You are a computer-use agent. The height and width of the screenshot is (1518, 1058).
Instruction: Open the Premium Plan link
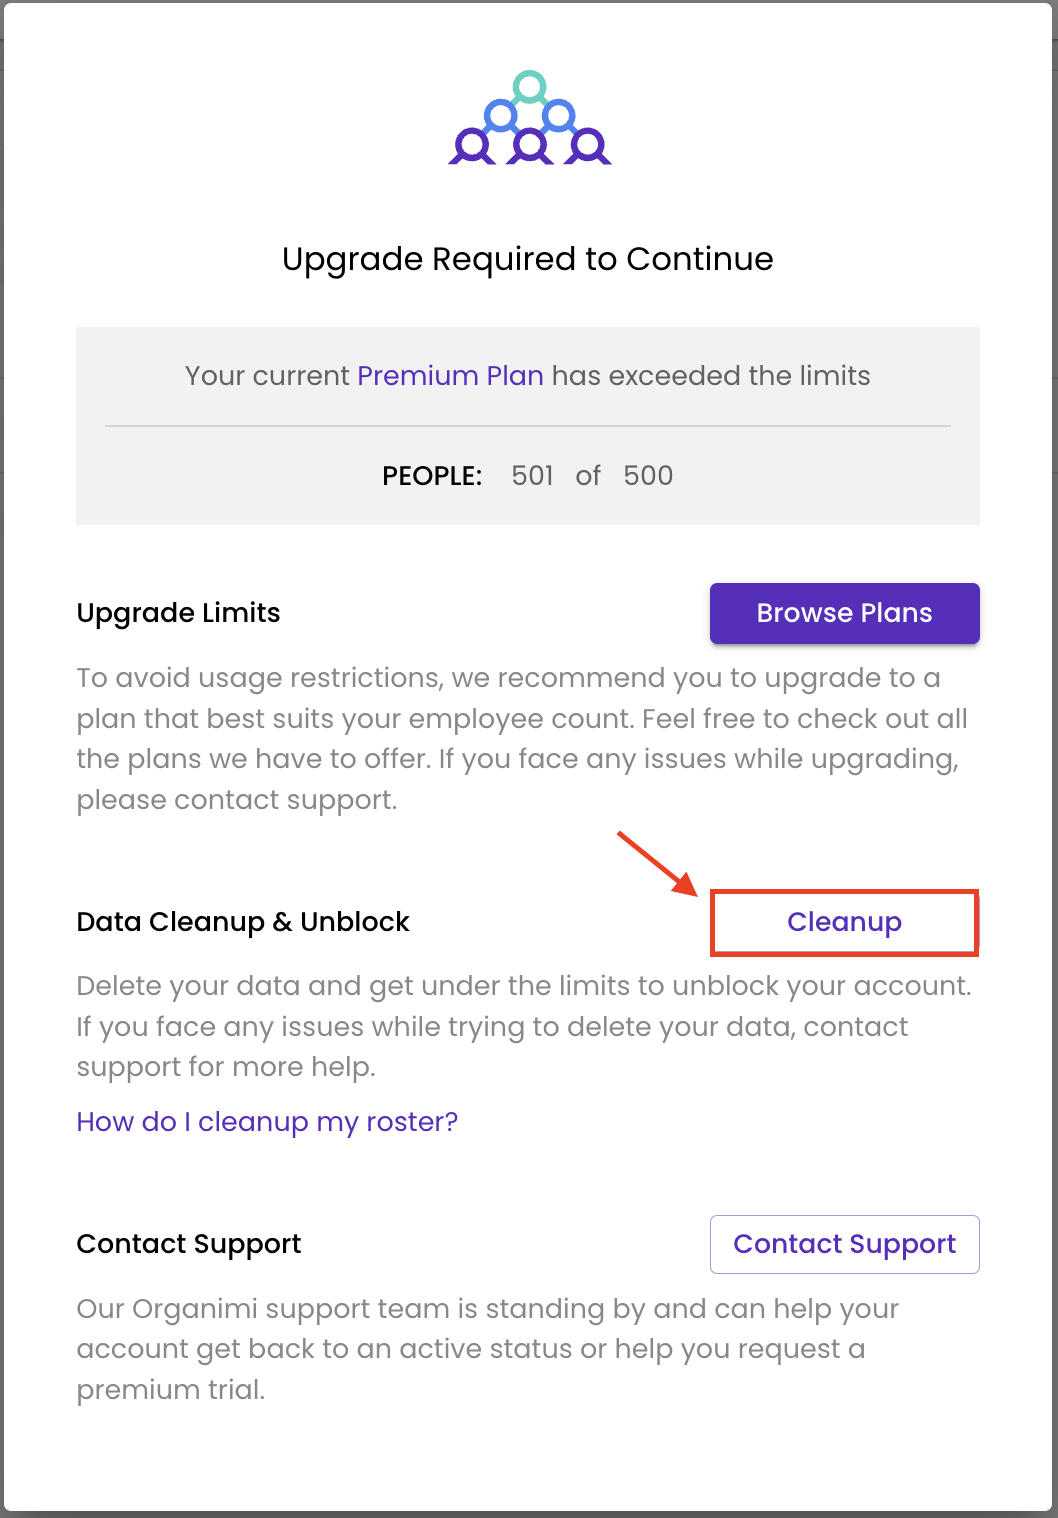pyautogui.click(x=450, y=375)
